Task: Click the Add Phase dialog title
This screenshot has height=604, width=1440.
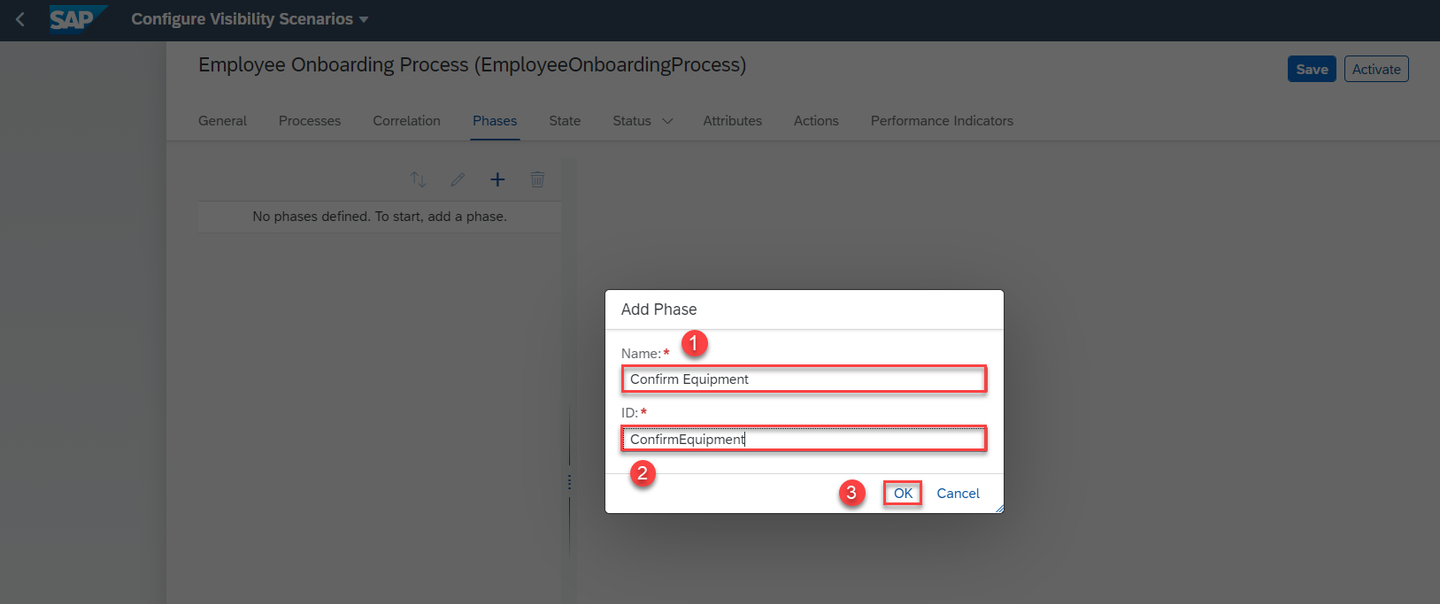Action: point(659,309)
